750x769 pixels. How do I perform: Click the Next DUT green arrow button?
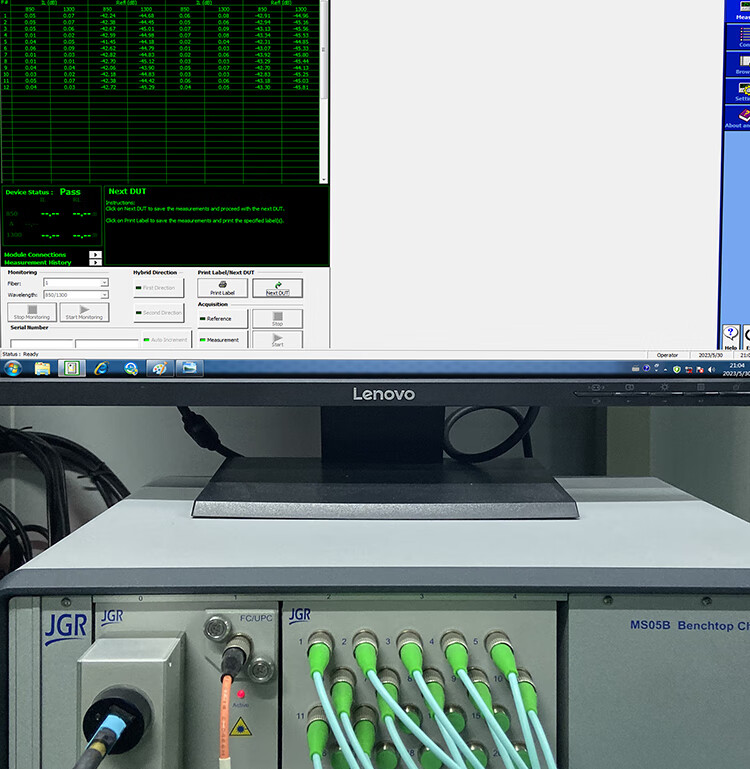[x=278, y=288]
